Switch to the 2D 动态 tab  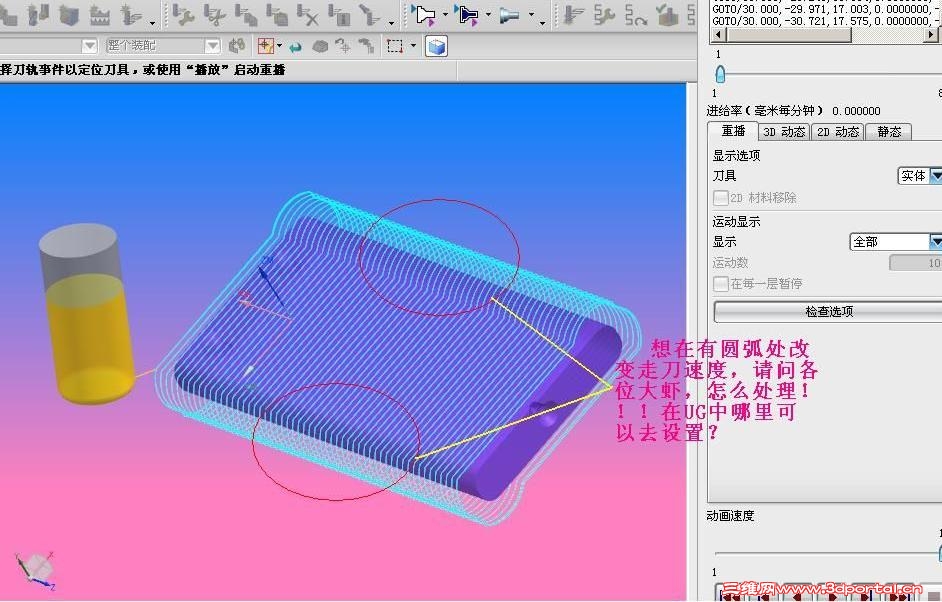[837, 132]
